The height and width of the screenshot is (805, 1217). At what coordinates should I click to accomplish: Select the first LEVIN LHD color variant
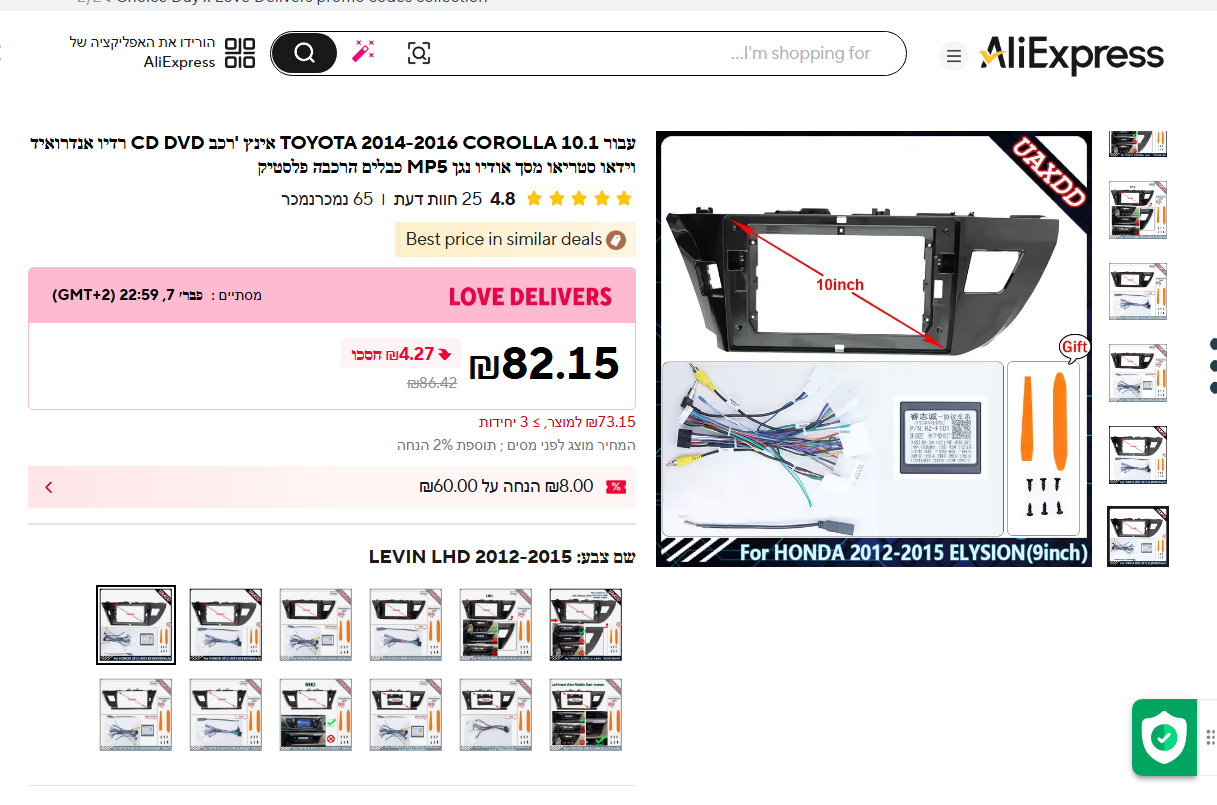pos(136,625)
